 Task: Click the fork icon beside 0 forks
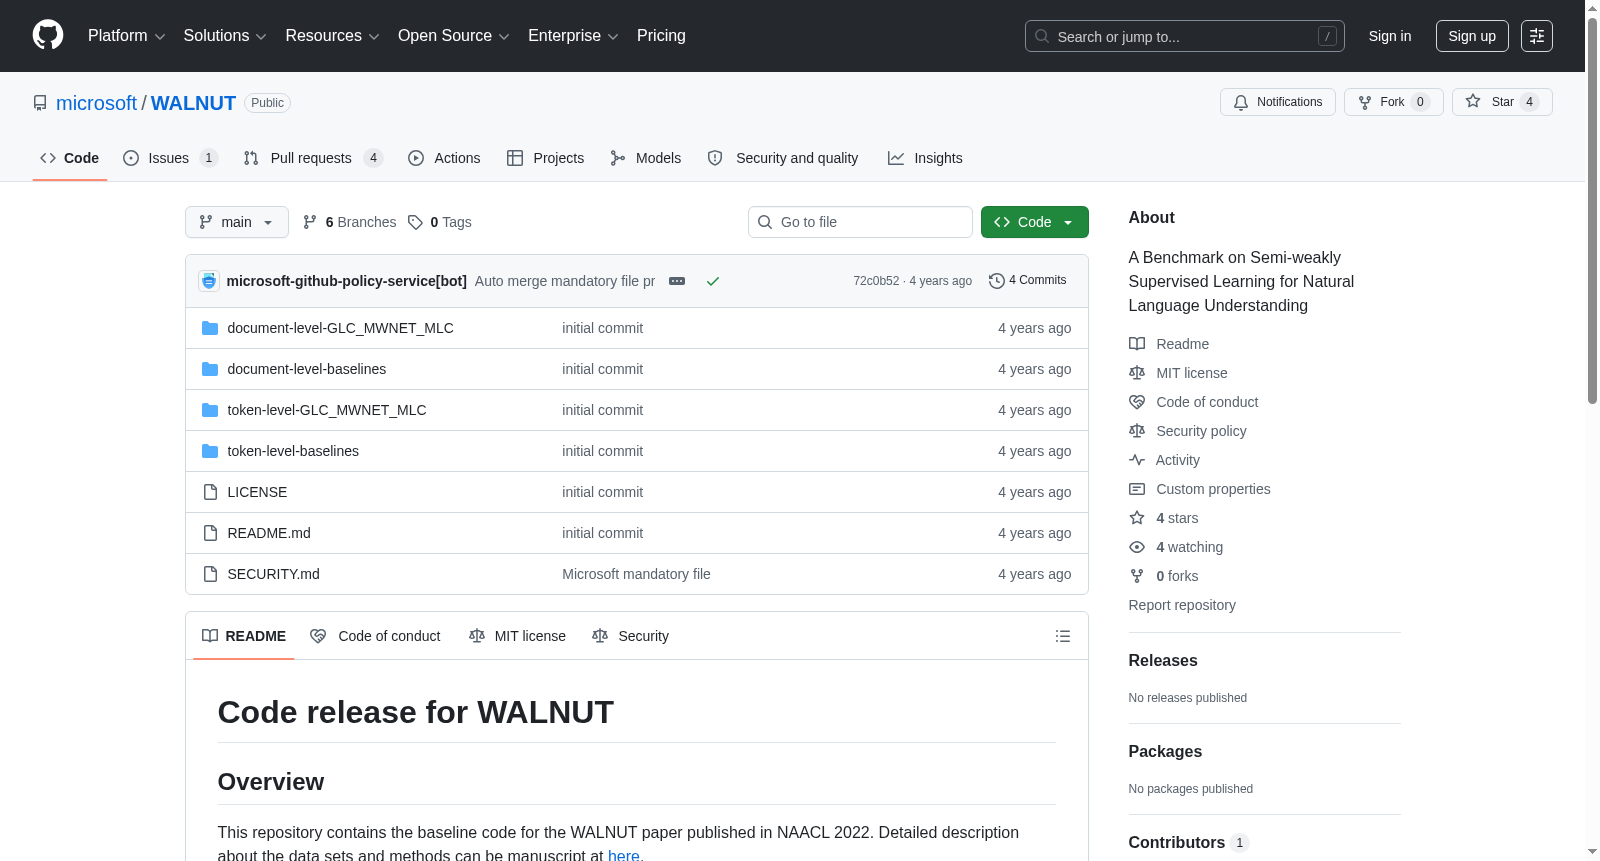(1137, 576)
